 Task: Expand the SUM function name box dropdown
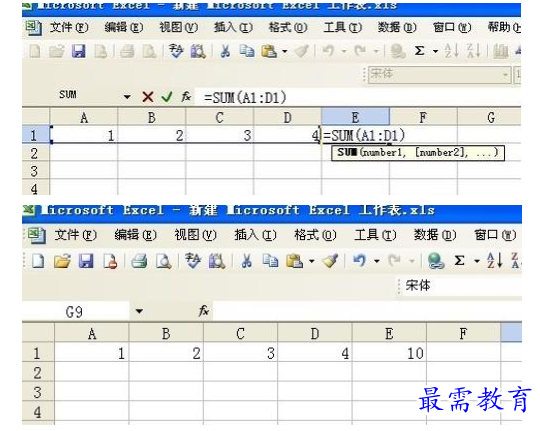coord(127,97)
